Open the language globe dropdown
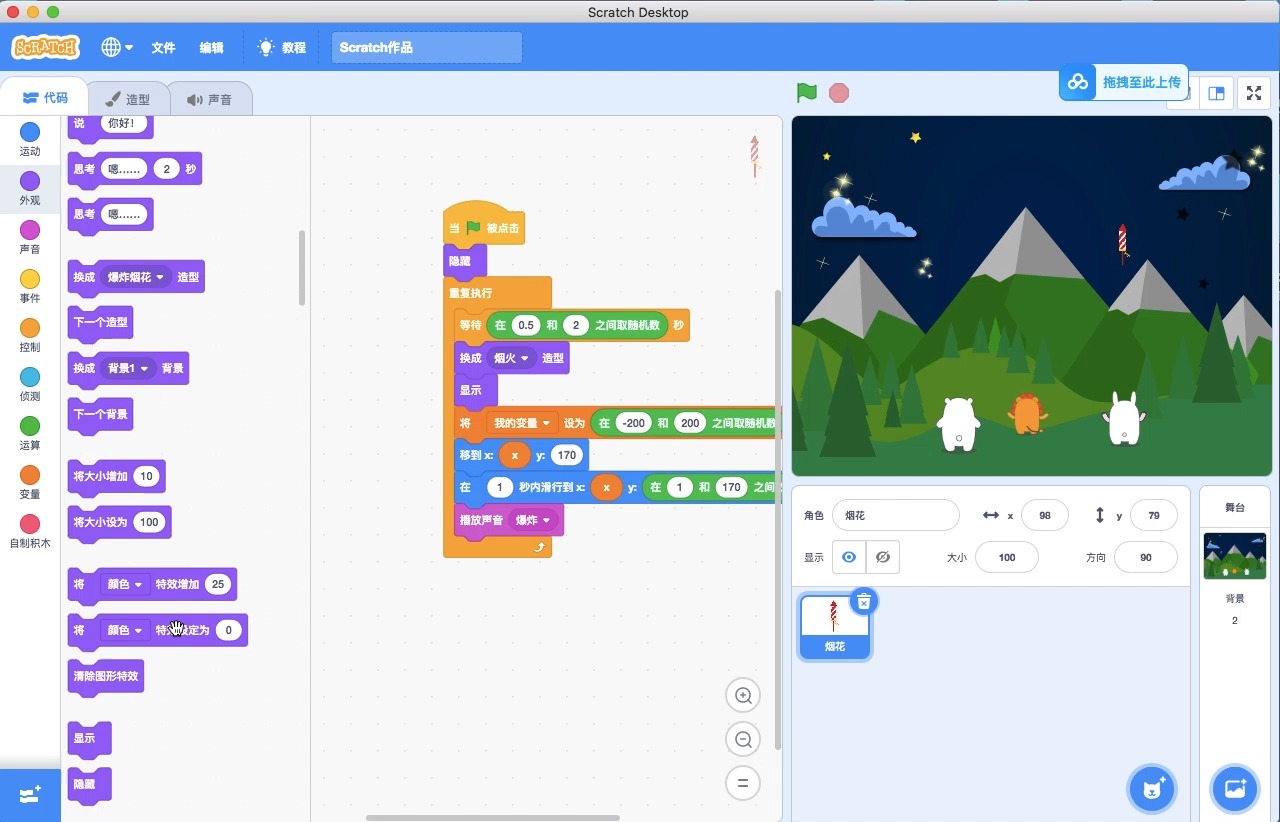The height and width of the screenshot is (822, 1280). click(116, 47)
